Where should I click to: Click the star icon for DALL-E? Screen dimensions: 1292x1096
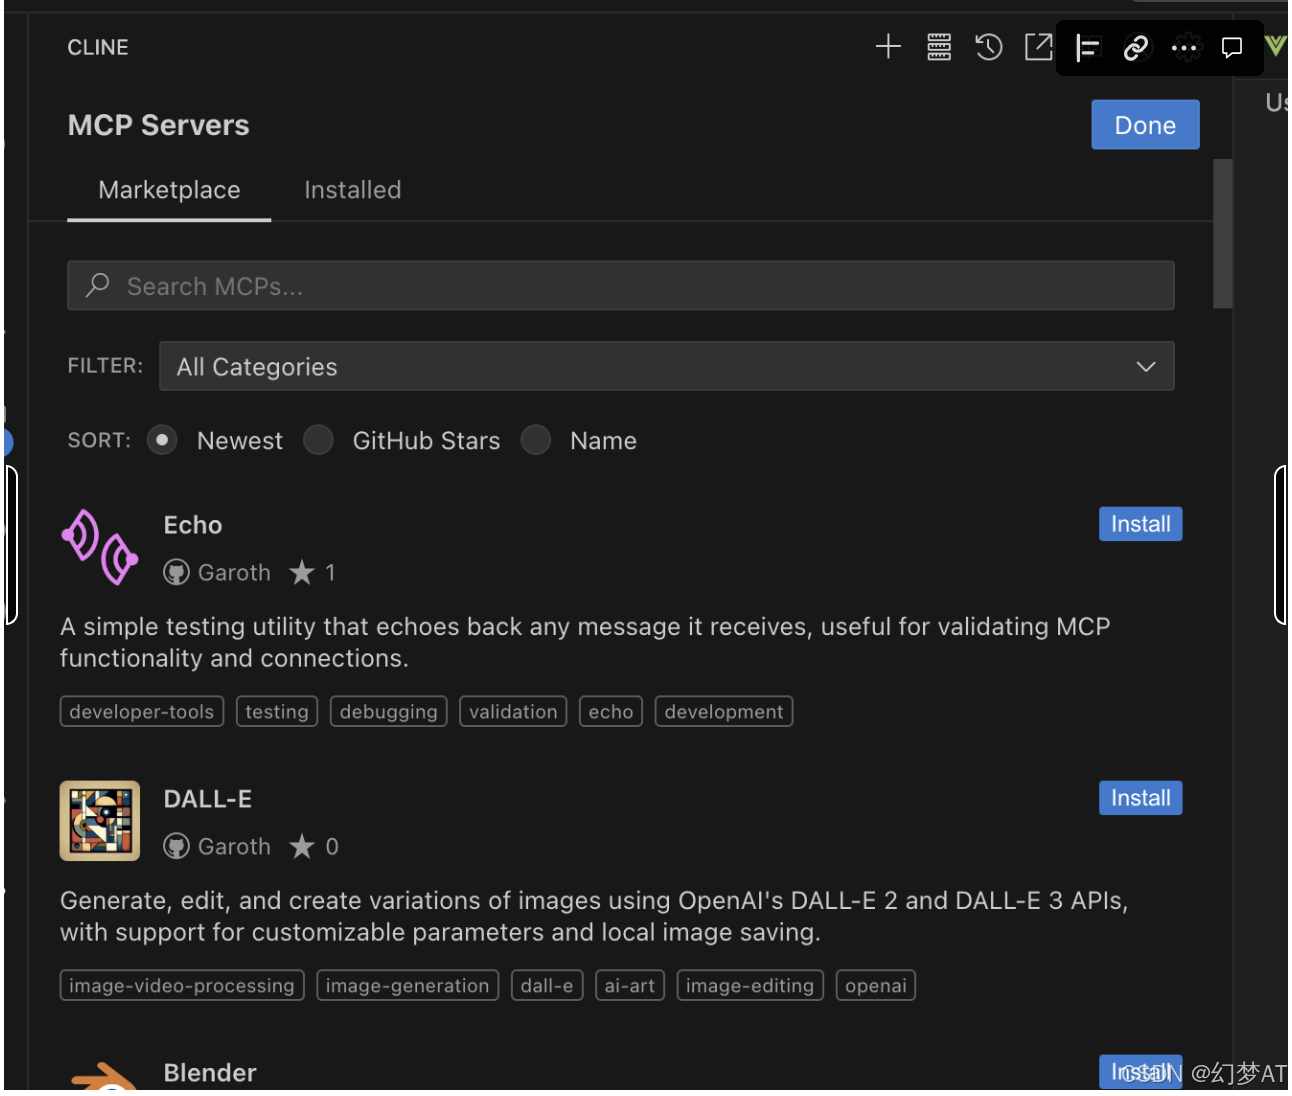pos(302,846)
